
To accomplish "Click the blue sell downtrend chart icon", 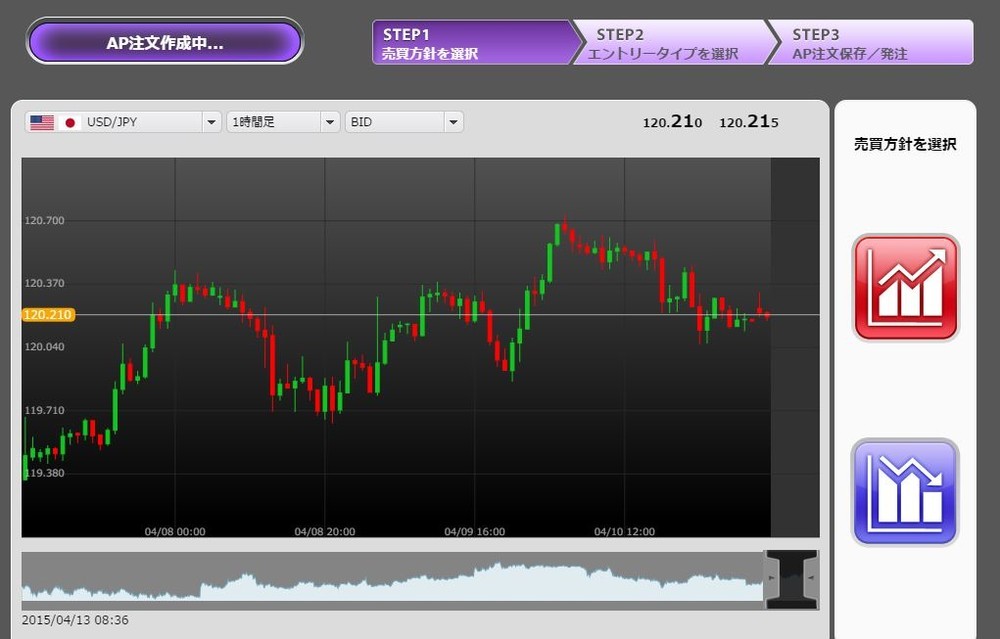I will [x=905, y=492].
